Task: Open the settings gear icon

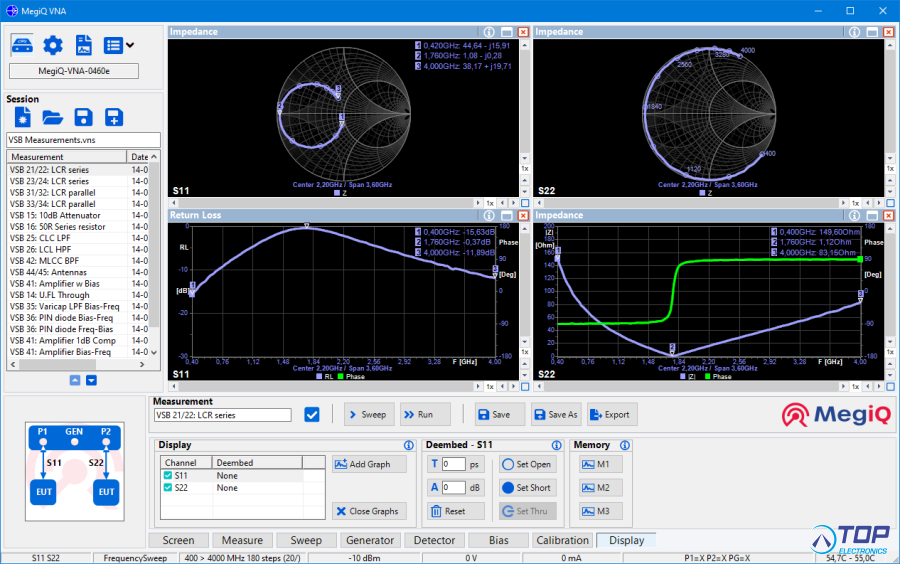Action: pos(53,45)
